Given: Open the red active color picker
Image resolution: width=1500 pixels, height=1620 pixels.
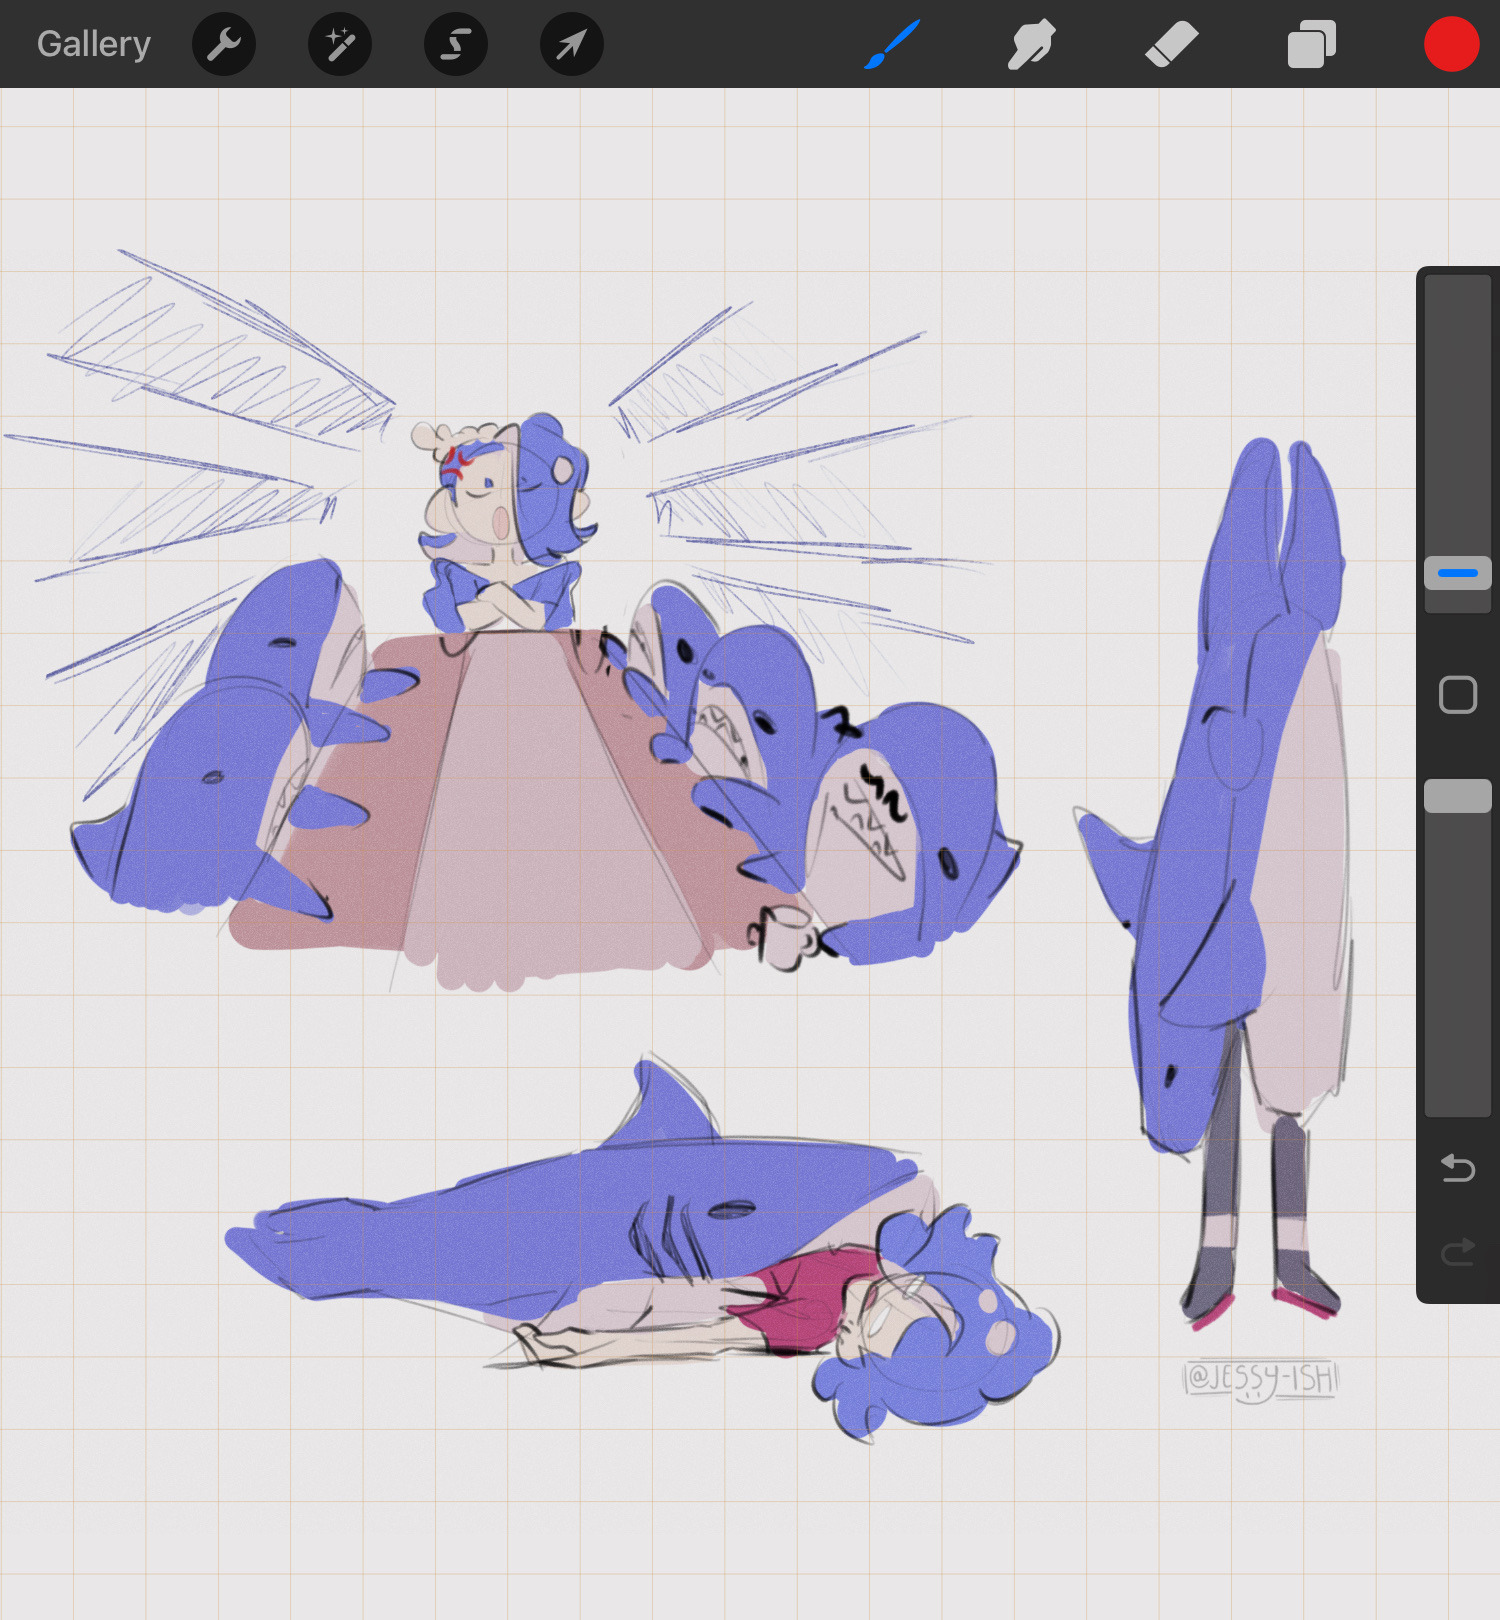Looking at the screenshot, I should 1452,44.
